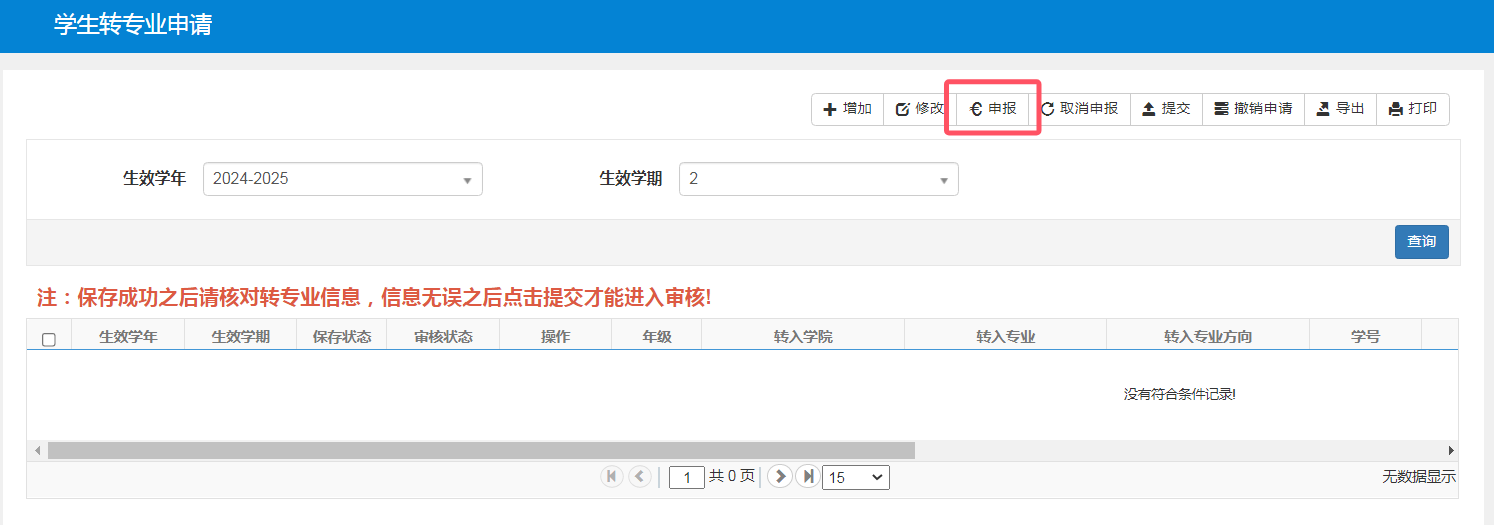Click the 打印 (print) button
This screenshot has height=525, width=1494.
click(1412, 109)
